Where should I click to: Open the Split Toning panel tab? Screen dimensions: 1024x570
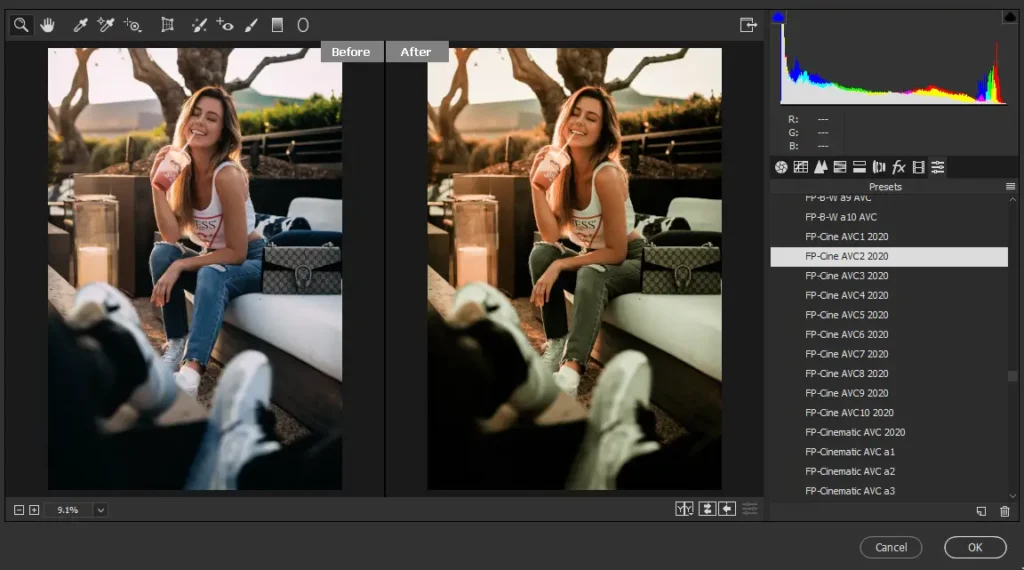(x=859, y=167)
